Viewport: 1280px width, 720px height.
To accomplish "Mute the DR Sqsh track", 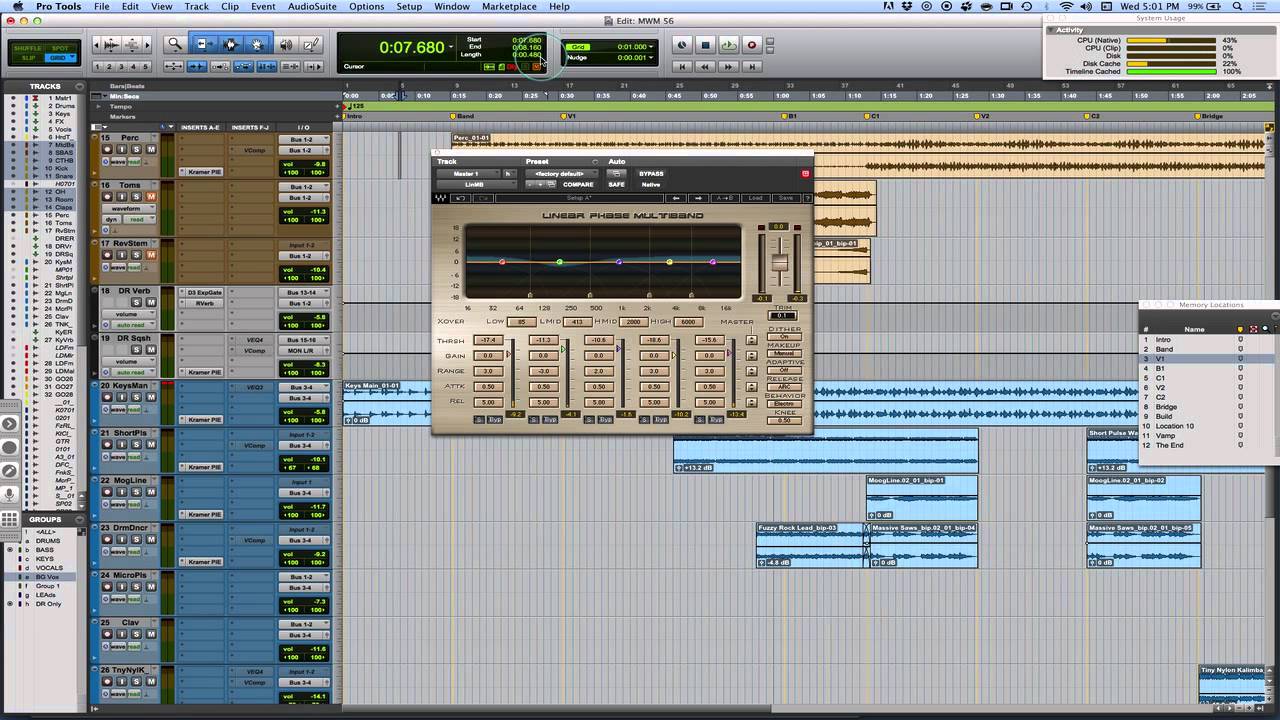I will 151,350.
